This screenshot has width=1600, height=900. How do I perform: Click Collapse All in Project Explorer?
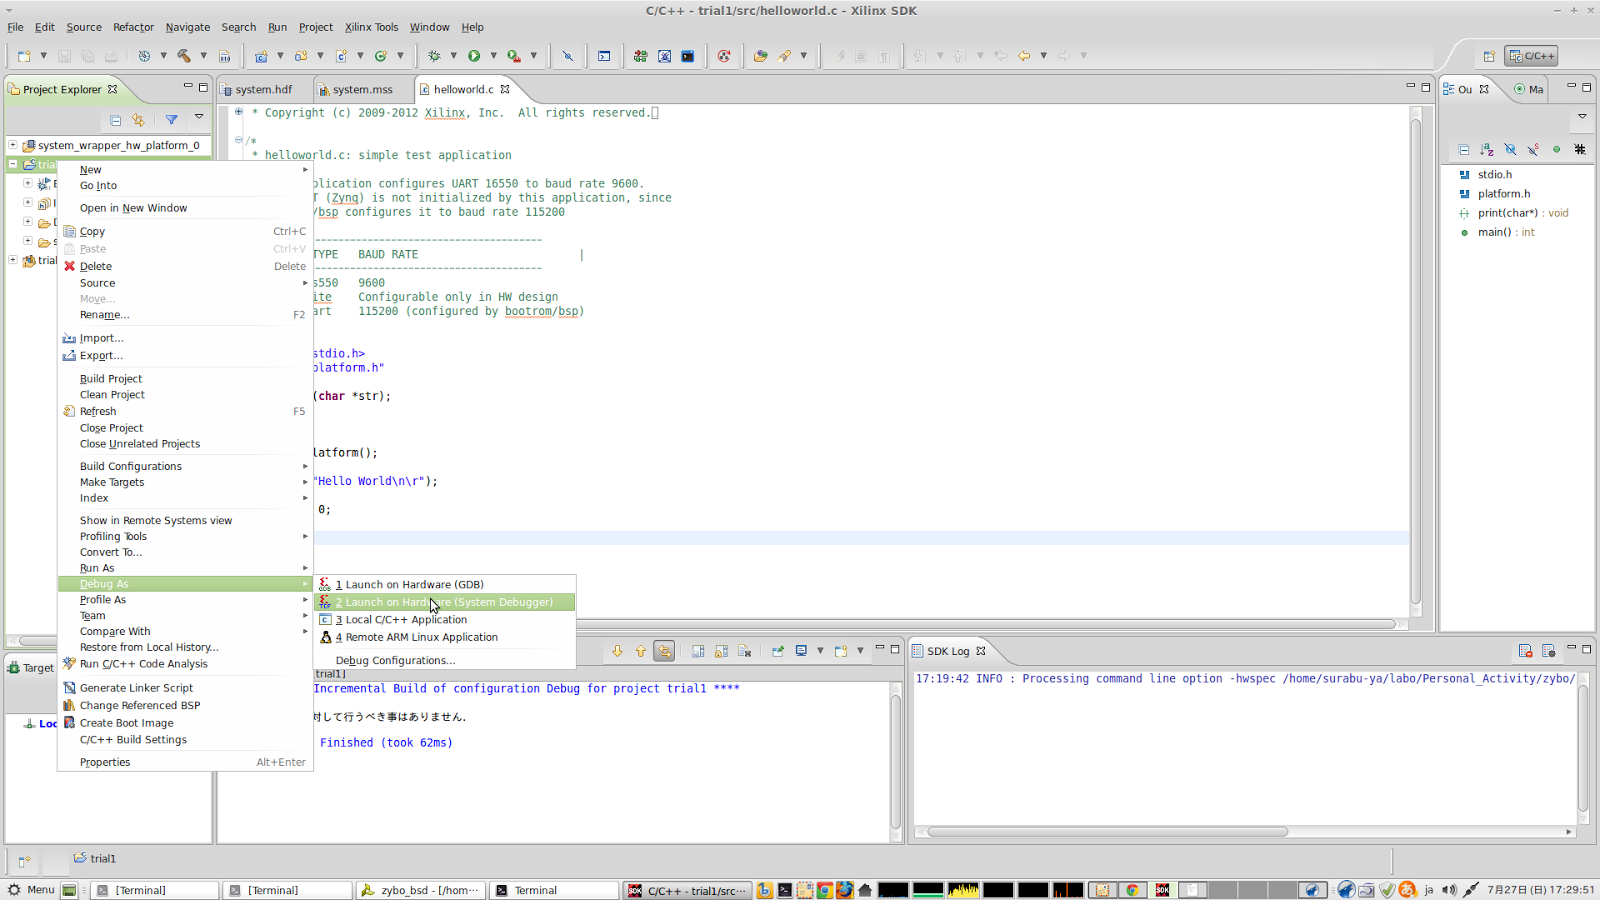116,120
